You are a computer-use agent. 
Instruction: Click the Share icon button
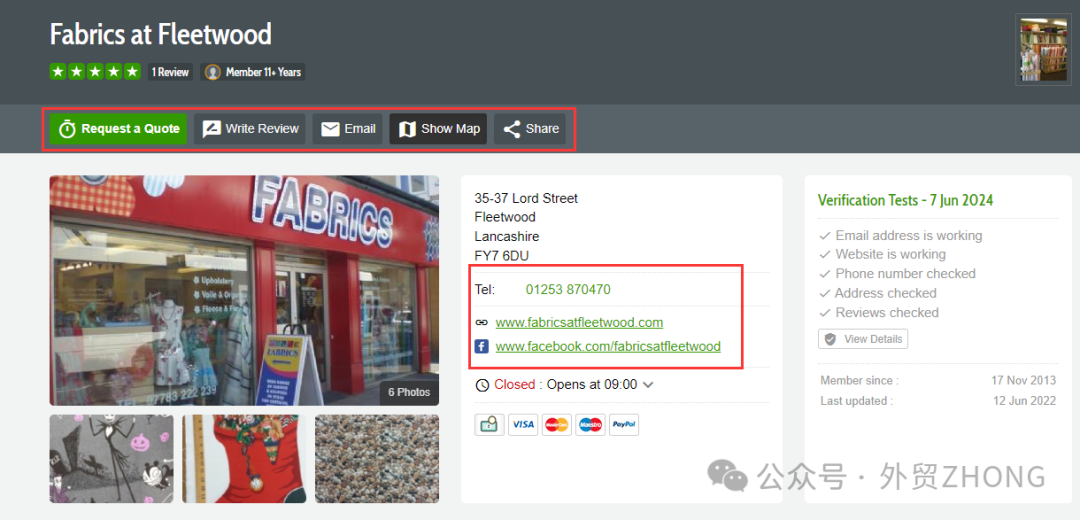point(512,129)
